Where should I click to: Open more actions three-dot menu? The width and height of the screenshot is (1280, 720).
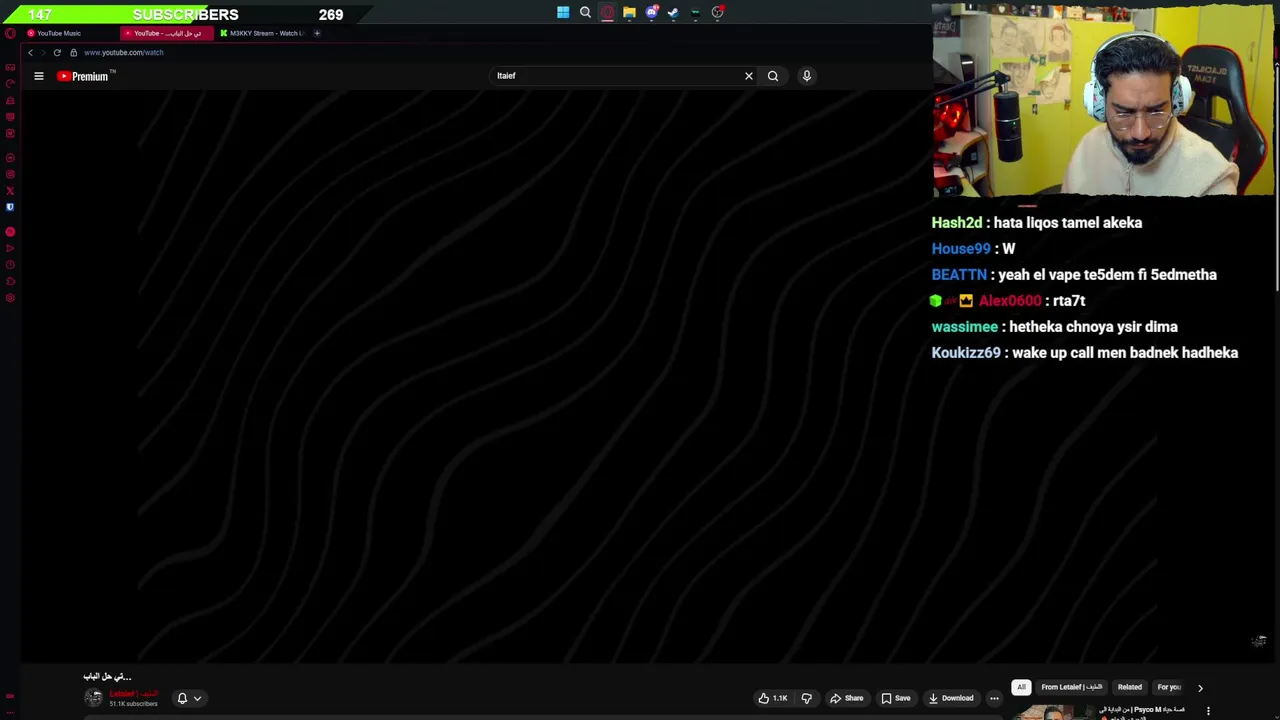pyautogui.click(x=994, y=698)
